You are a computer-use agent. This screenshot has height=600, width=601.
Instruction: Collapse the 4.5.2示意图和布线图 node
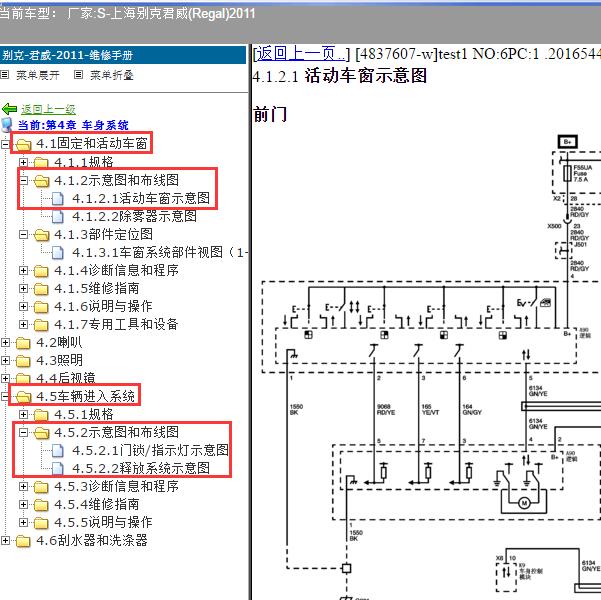click(x=23, y=433)
